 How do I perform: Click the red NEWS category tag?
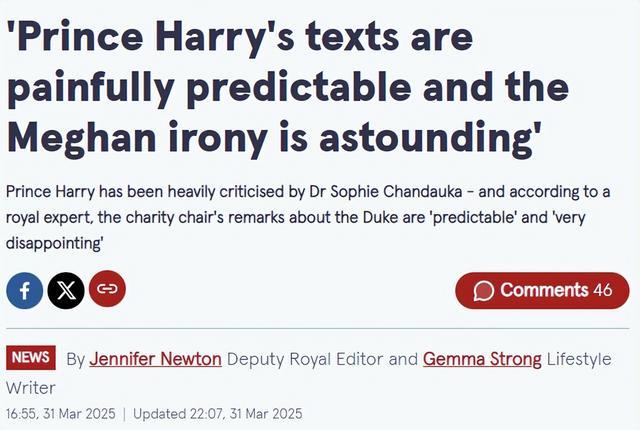tap(31, 357)
